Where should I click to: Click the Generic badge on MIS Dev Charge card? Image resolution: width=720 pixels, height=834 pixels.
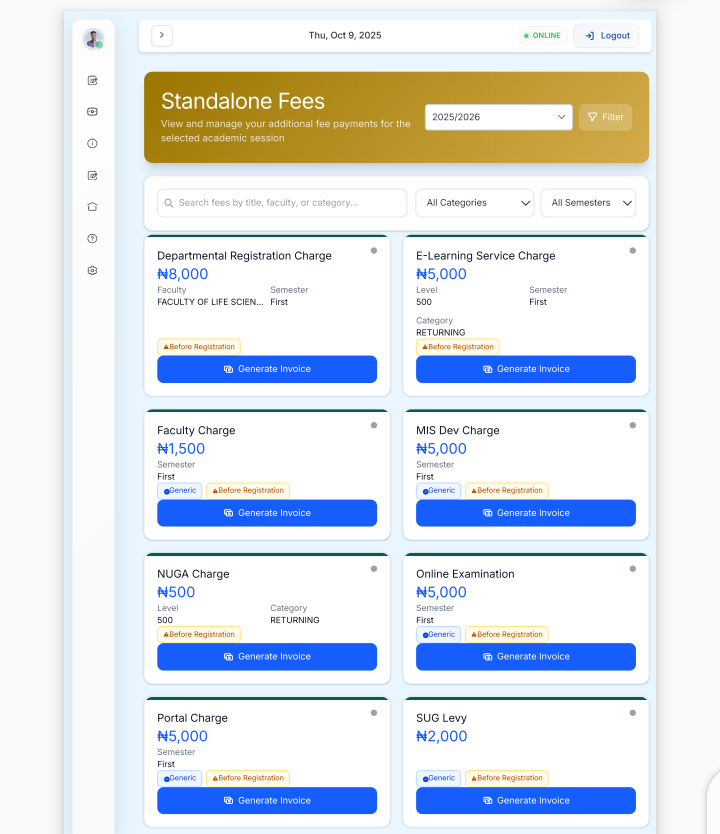point(438,490)
